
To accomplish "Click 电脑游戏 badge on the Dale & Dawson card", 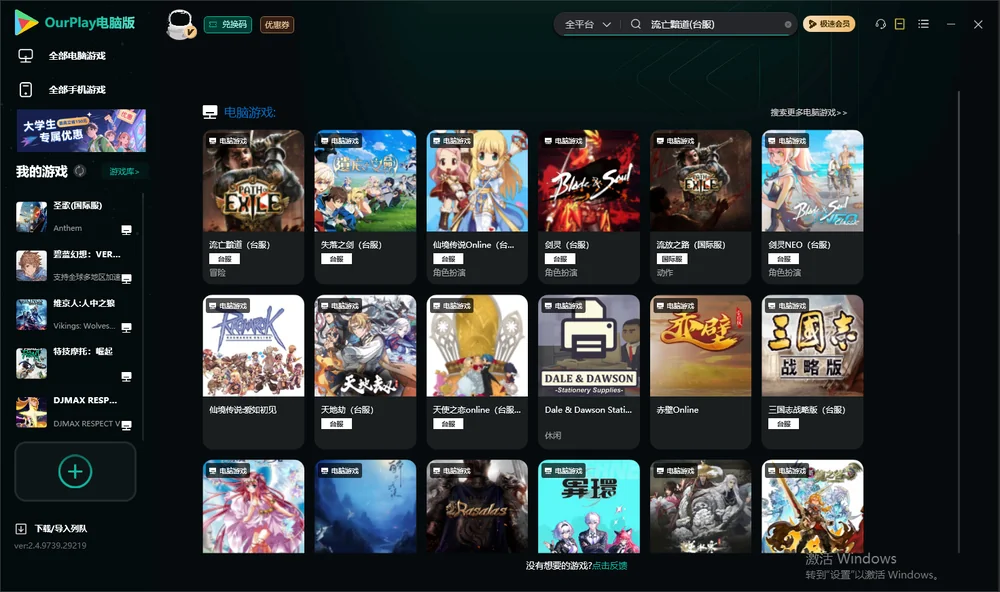I will [x=562, y=306].
